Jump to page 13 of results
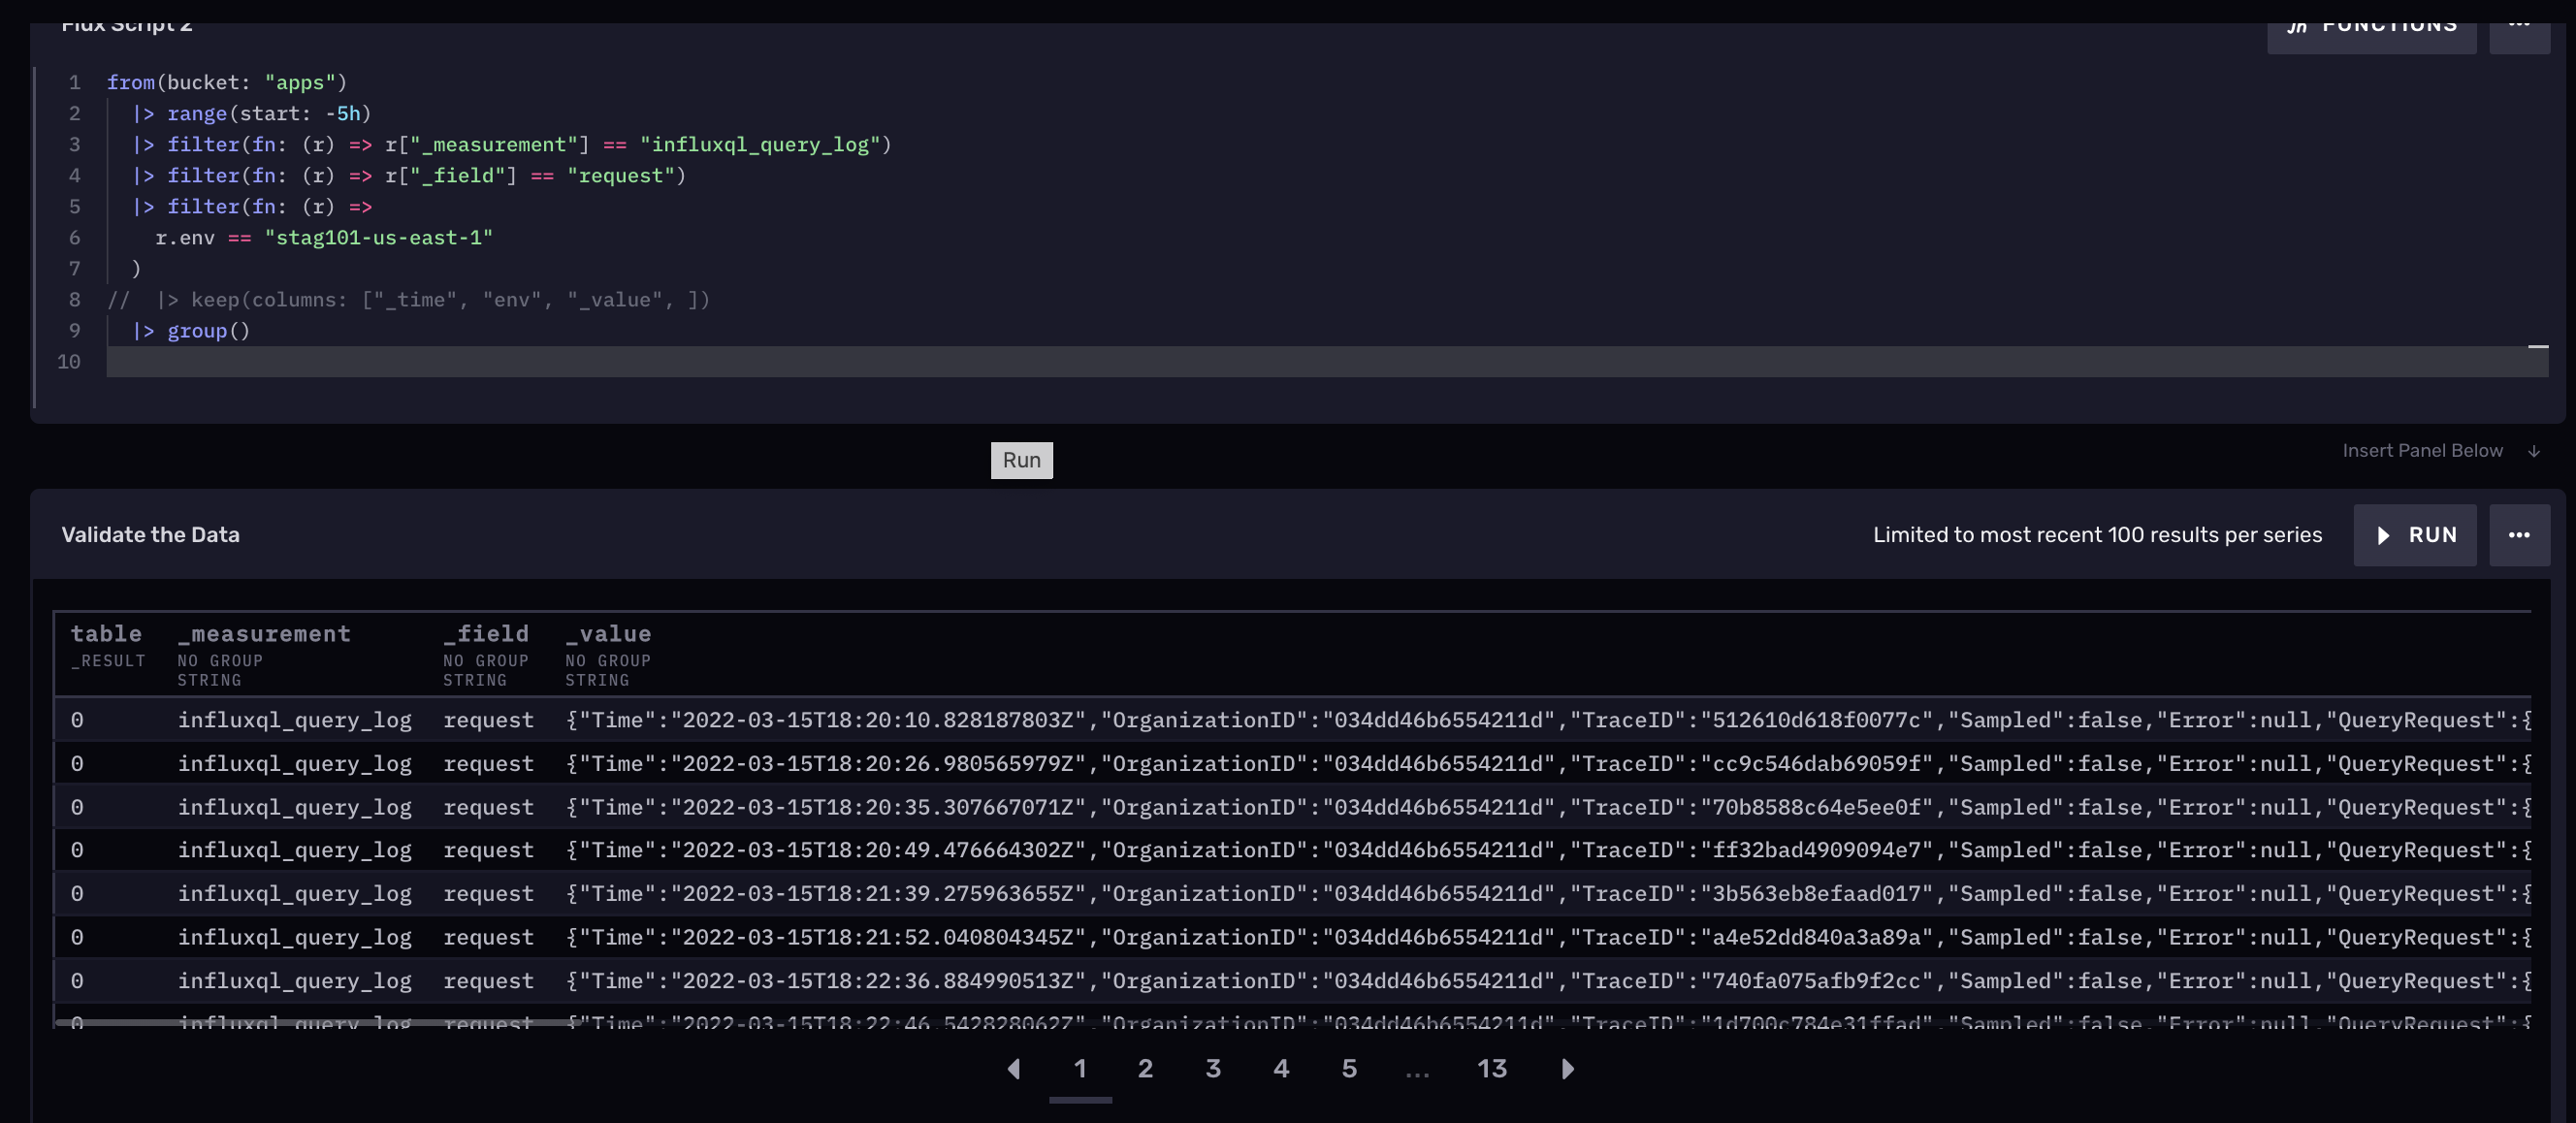 coord(1491,1069)
